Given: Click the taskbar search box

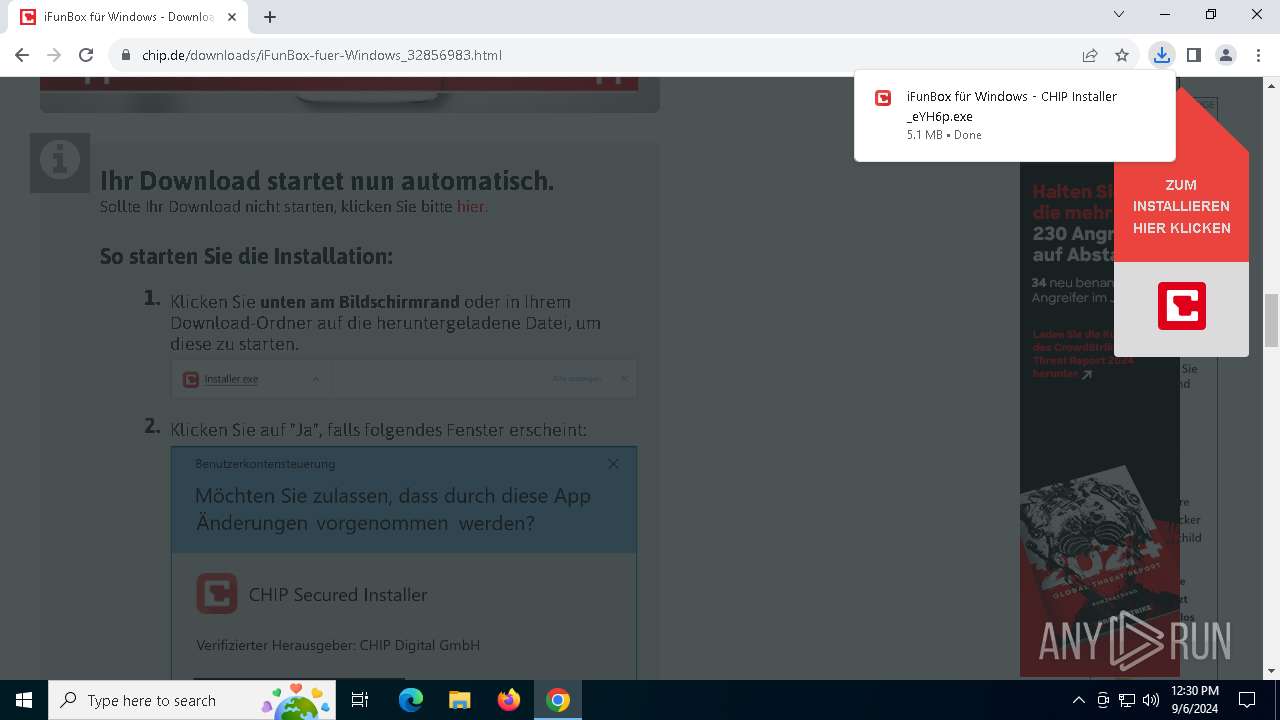Looking at the screenshot, I should click(192, 700).
